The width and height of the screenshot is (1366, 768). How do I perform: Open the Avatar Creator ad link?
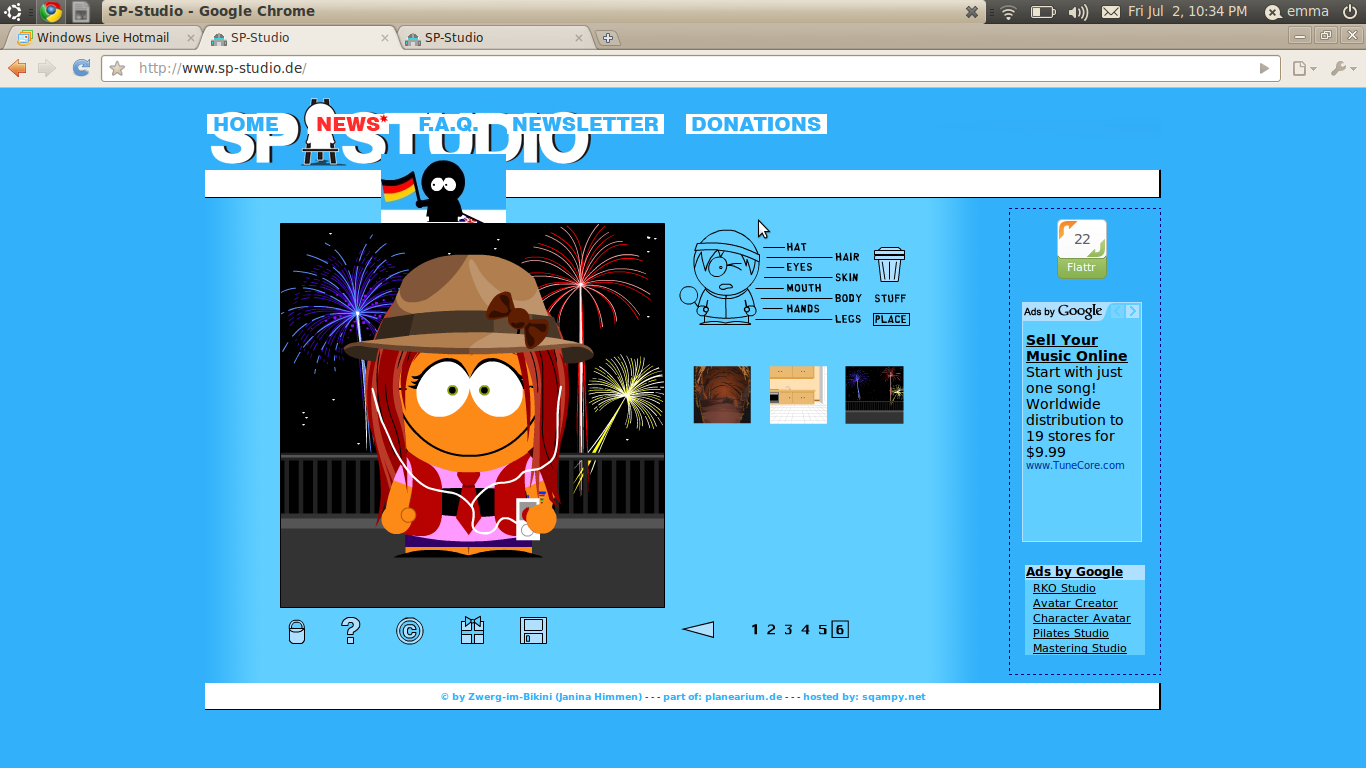tap(1075, 603)
